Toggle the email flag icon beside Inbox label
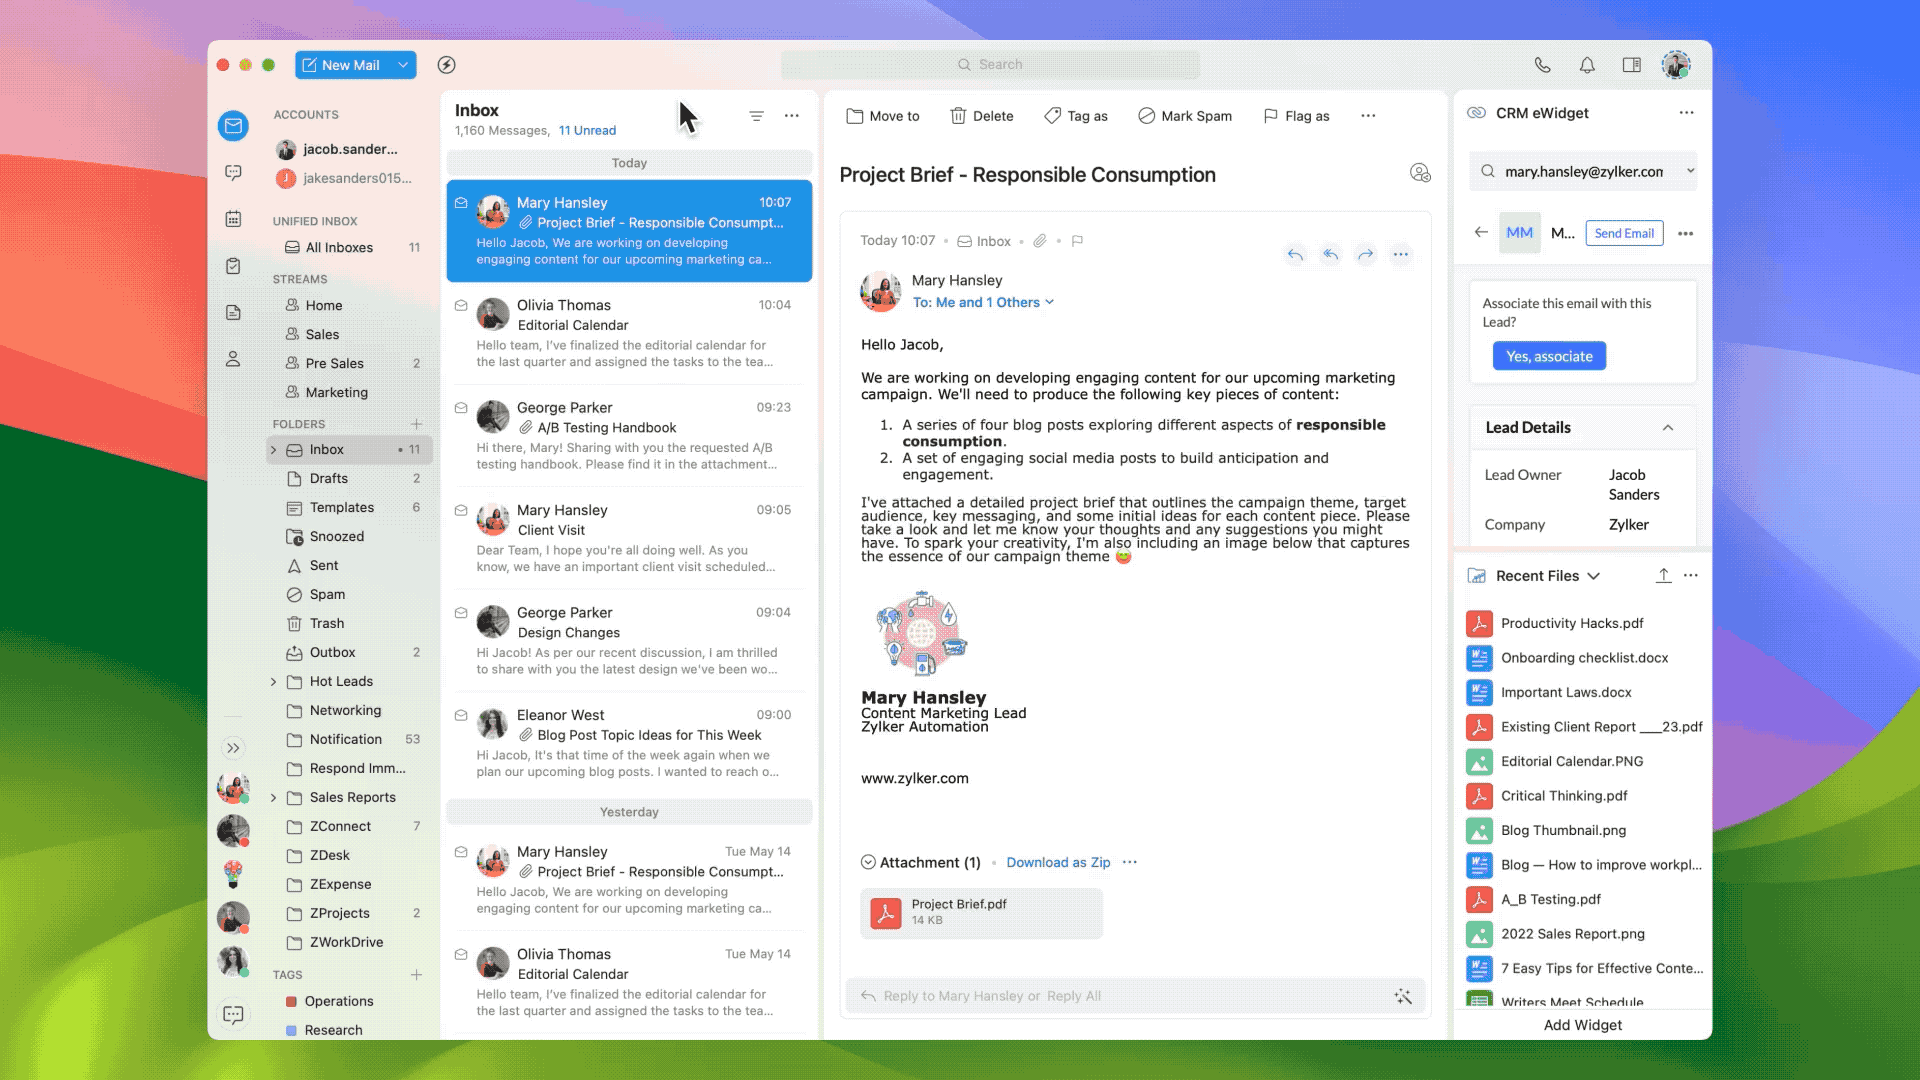 click(1077, 241)
